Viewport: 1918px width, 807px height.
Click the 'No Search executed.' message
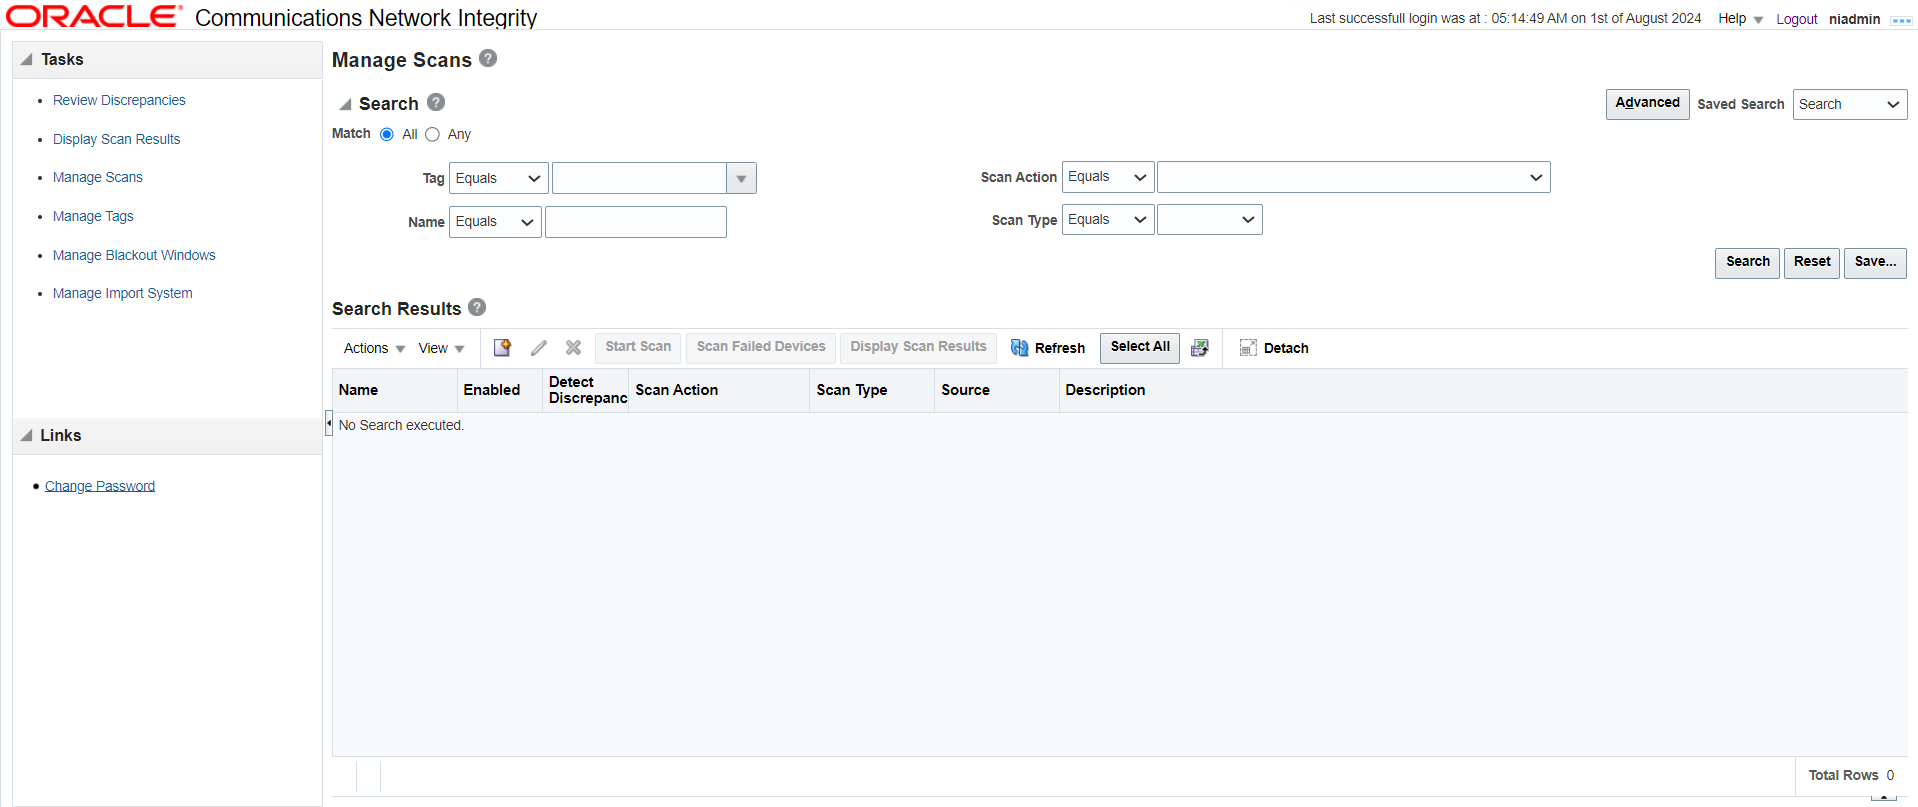[x=401, y=425]
